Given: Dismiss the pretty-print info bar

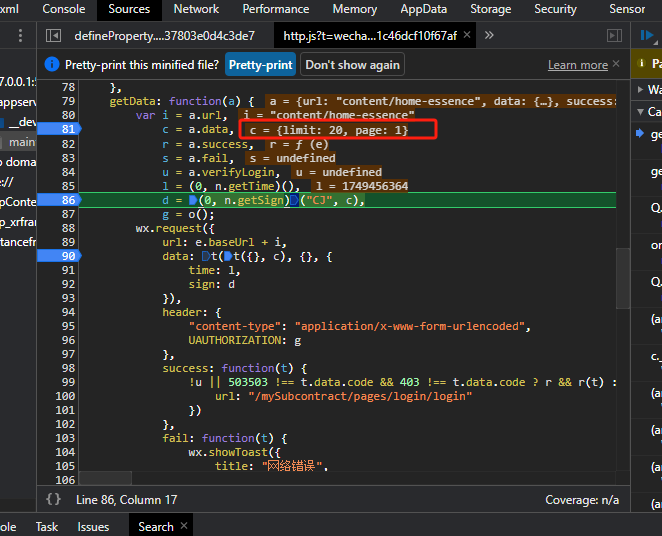Looking at the screenshot, I should (x=616, y=64).
